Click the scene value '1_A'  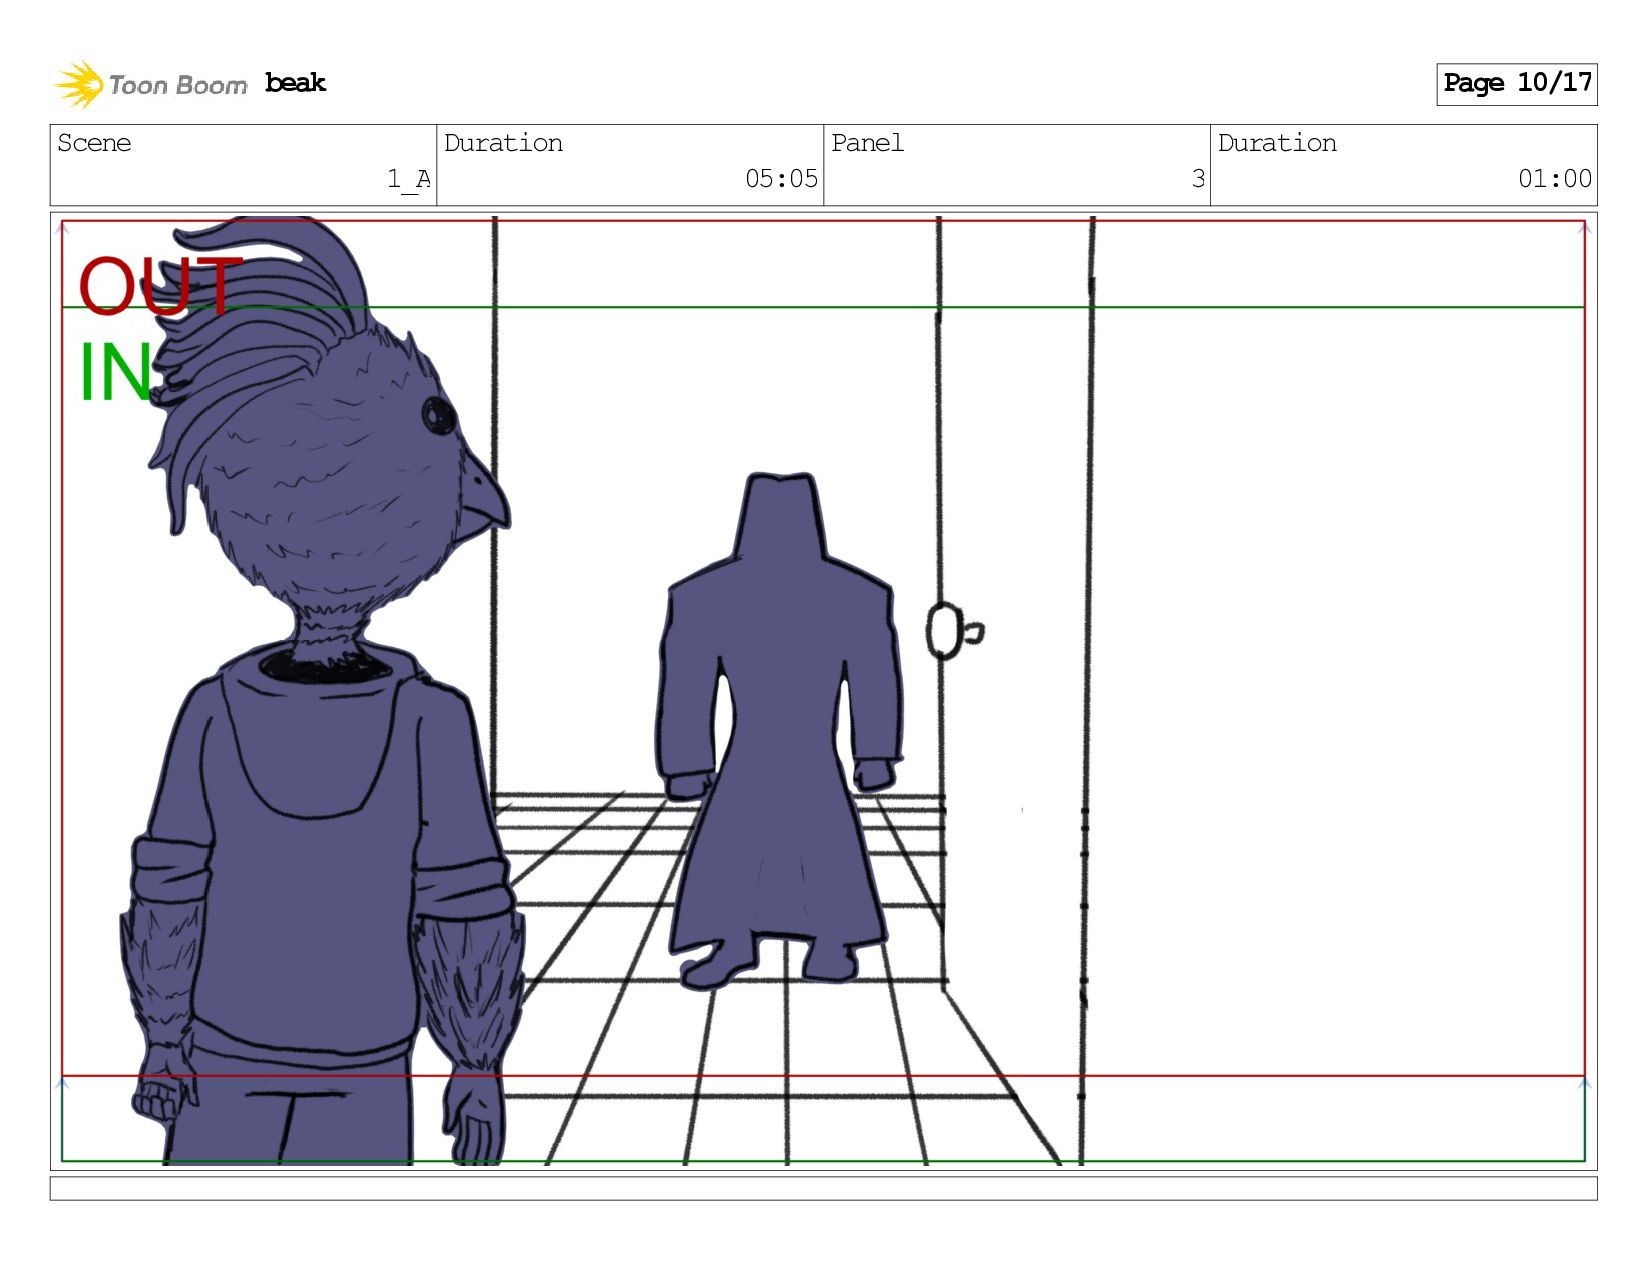[x=408, y=179]
